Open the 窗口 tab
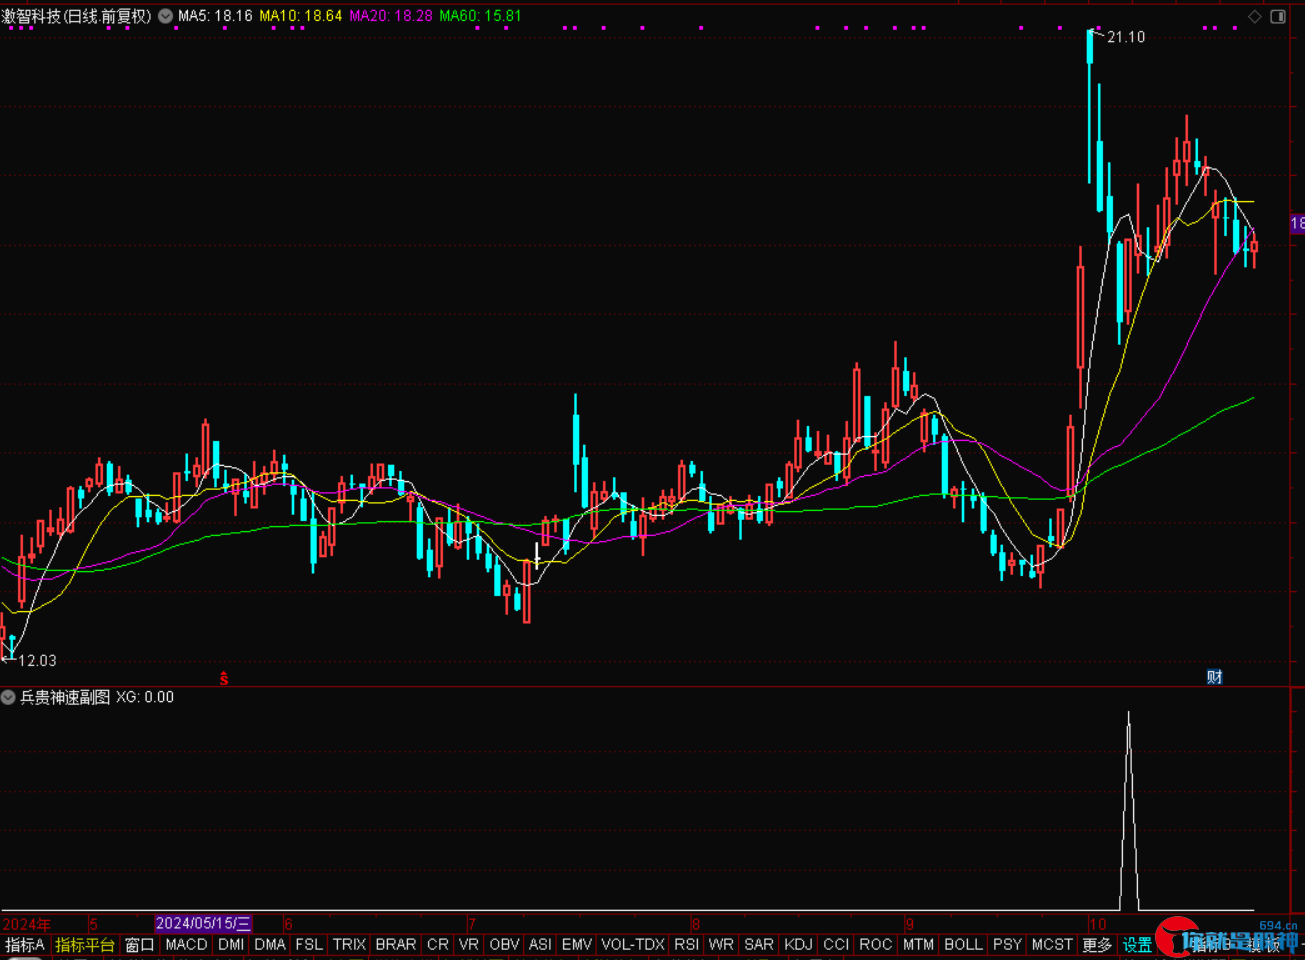The image size is (1305, 960). 139,944
